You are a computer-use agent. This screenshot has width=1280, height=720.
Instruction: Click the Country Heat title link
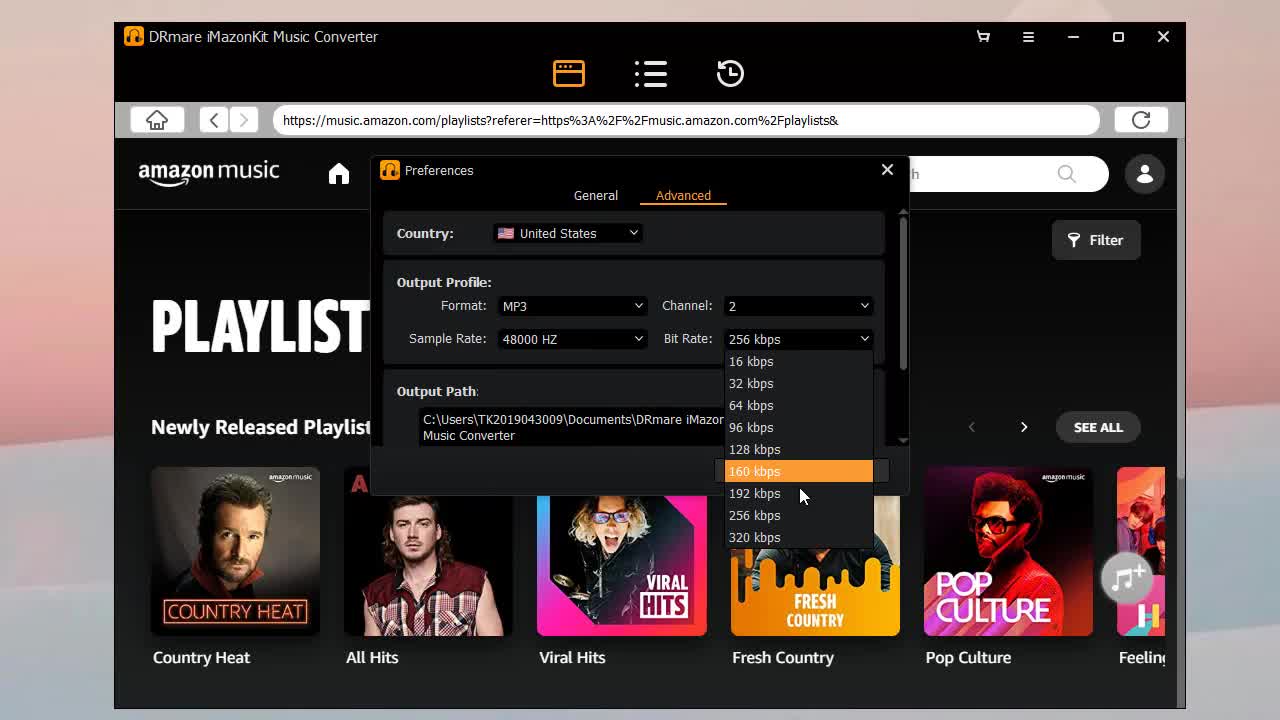coord(202,658)
